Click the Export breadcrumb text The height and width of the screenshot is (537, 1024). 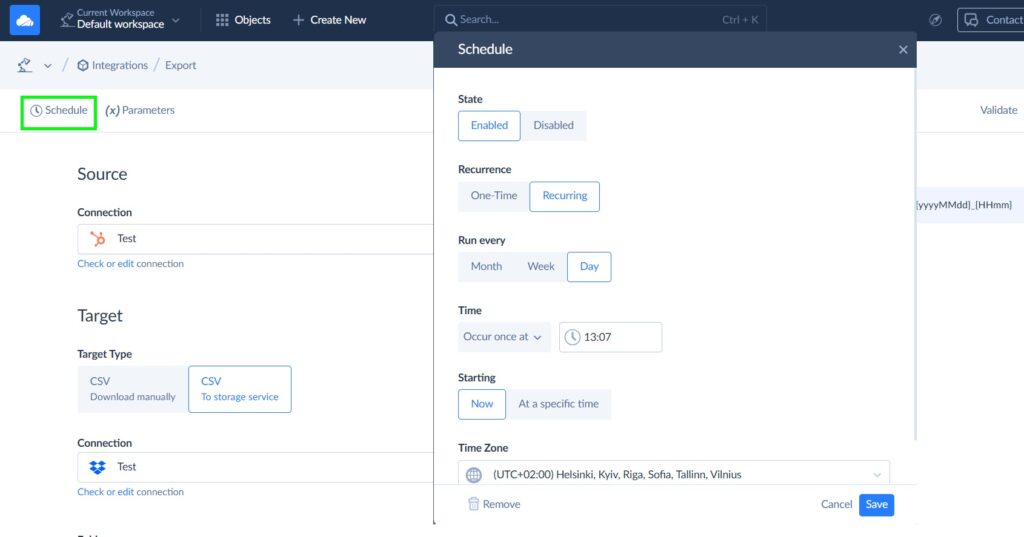click(x=180, y=65)
